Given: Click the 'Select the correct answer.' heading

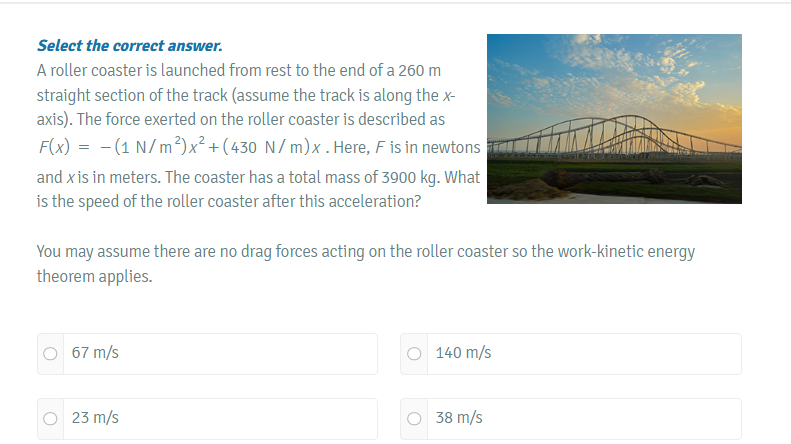Looking at the screenshot, I should click(x=129, y=46).
